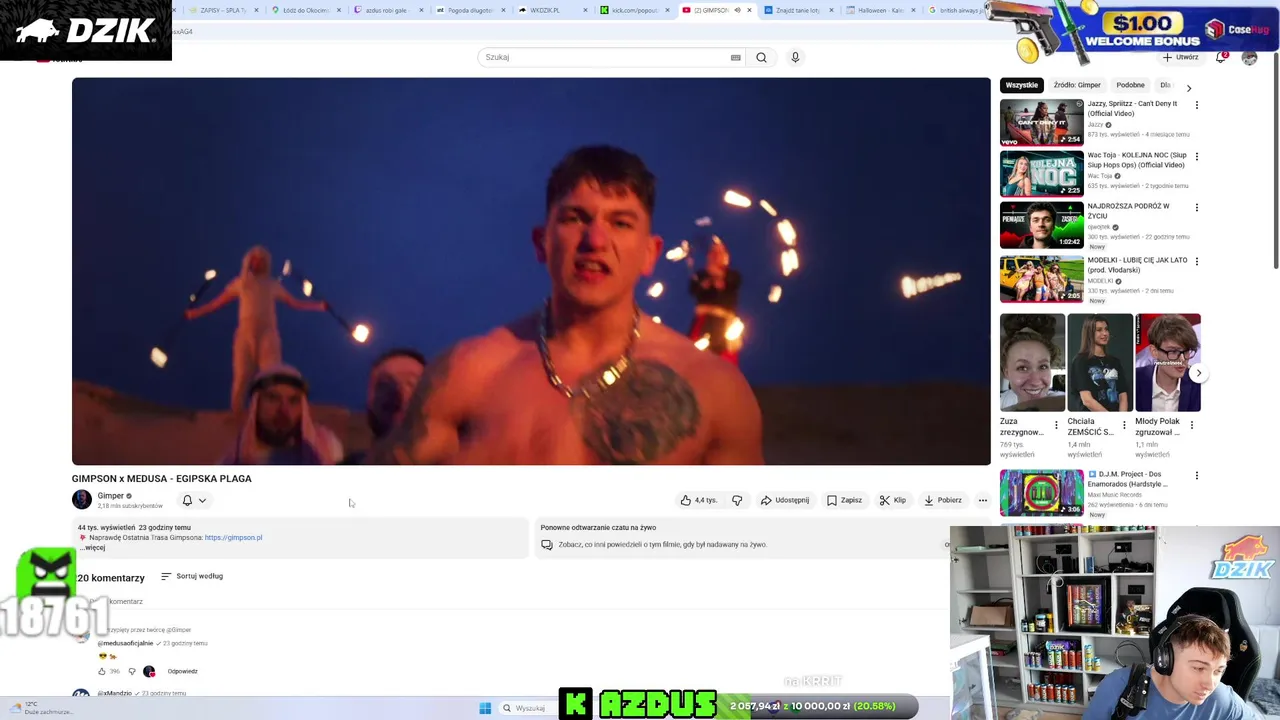Click Zapisz save to playlist button
This screenshot has width=1280, height=720.
pos(844,500)
